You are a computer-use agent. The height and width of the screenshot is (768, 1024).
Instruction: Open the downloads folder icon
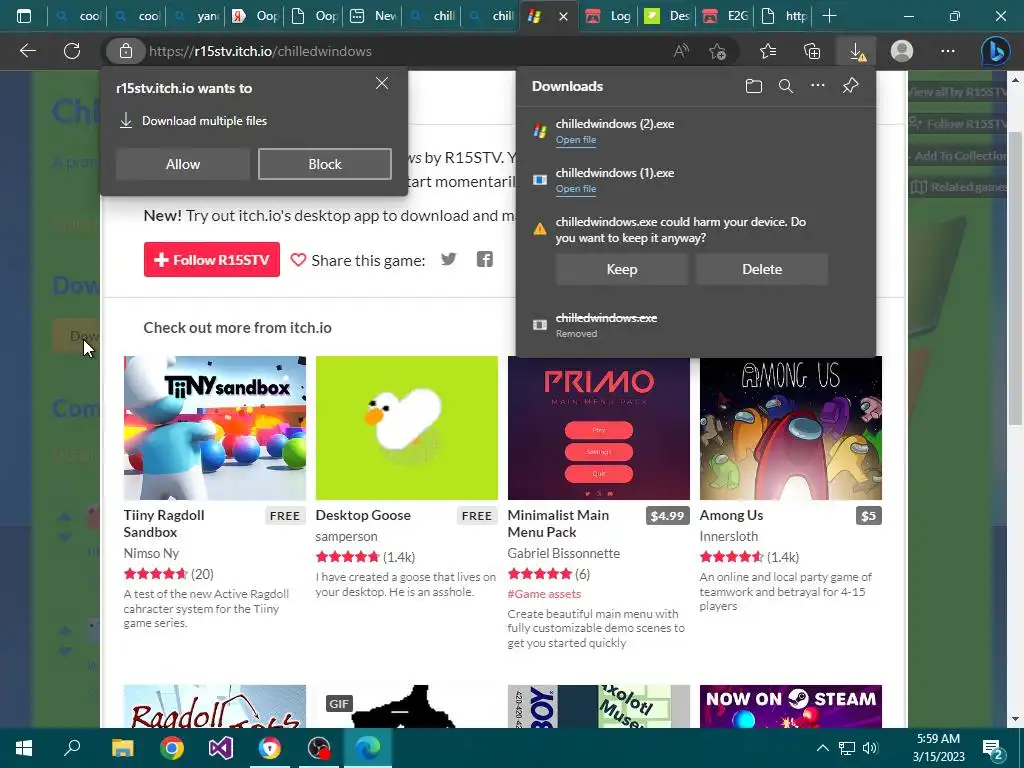pos(754,86)
